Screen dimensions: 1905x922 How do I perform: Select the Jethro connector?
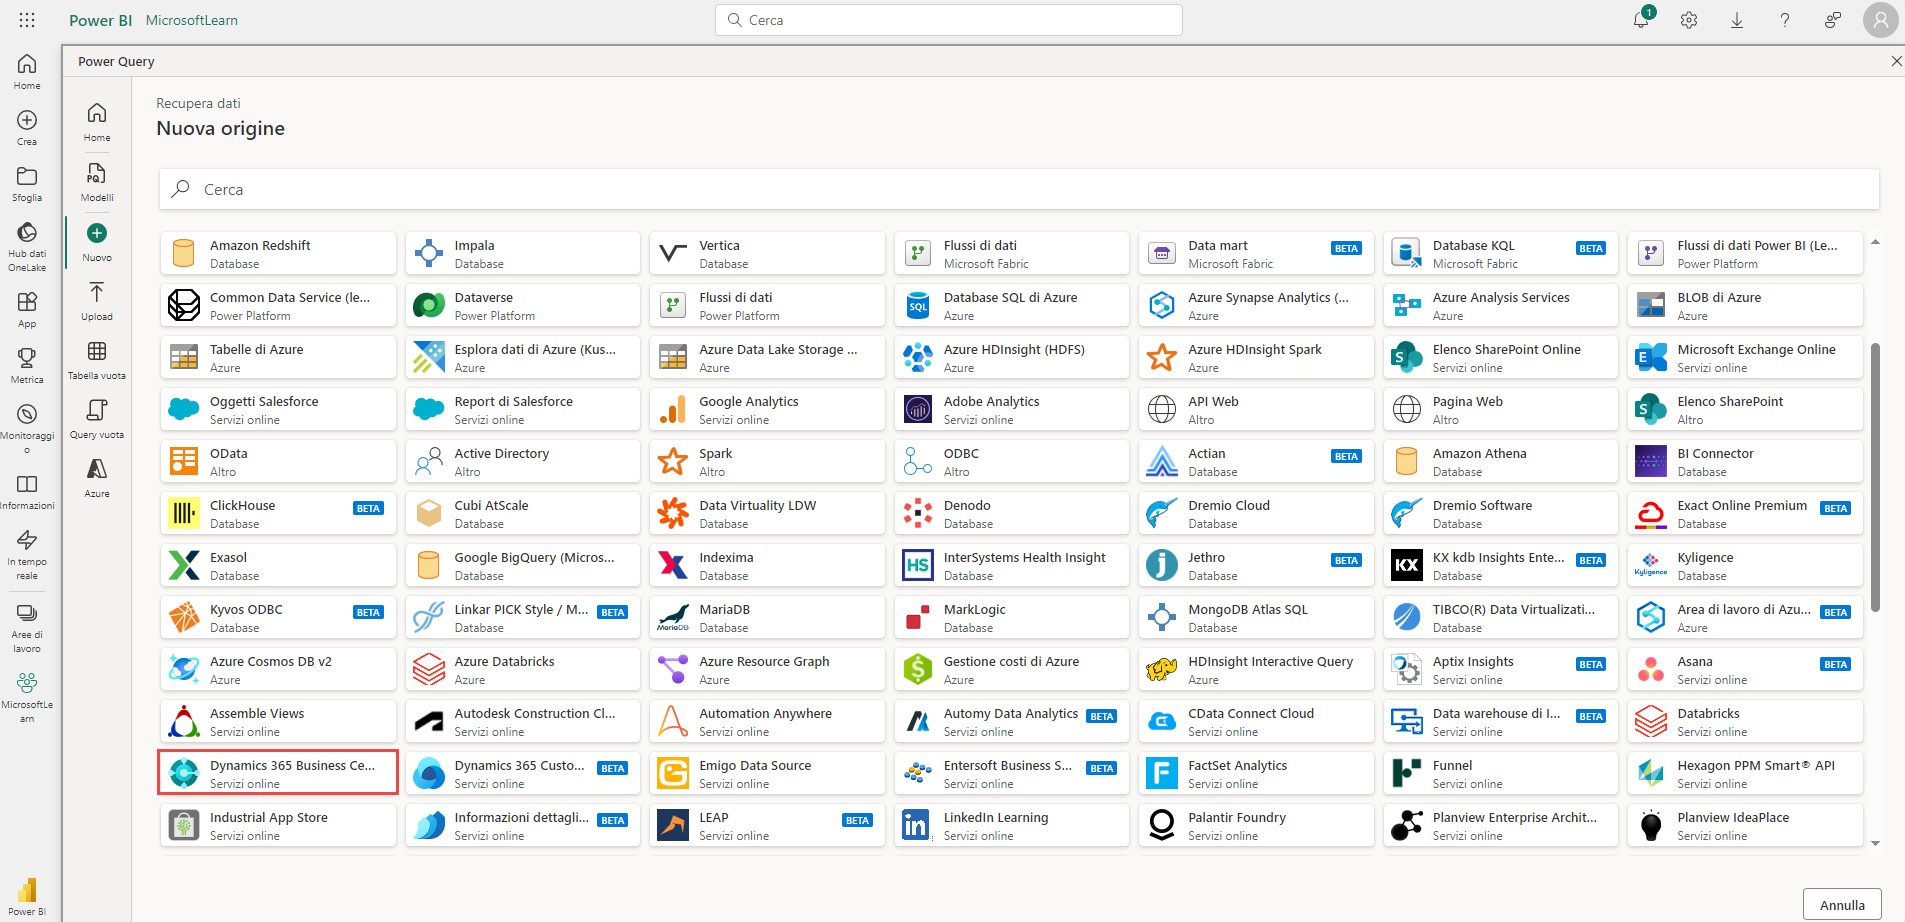pyautogui.click(x=1256, y=565)
